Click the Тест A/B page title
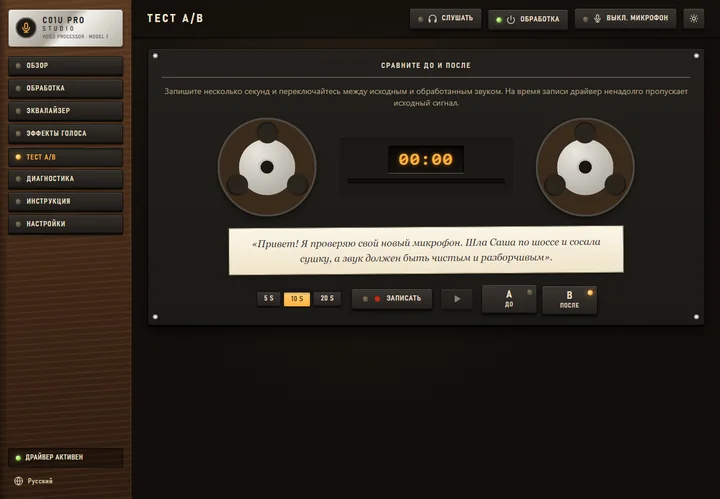This screenshot has width=720, height=499. pyautogui.click(x=175, y=18)
